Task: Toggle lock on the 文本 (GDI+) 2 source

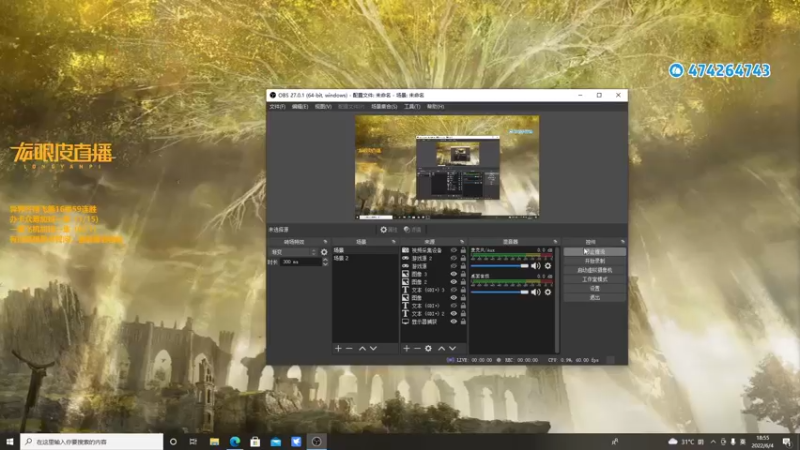Action: (463, 314)
